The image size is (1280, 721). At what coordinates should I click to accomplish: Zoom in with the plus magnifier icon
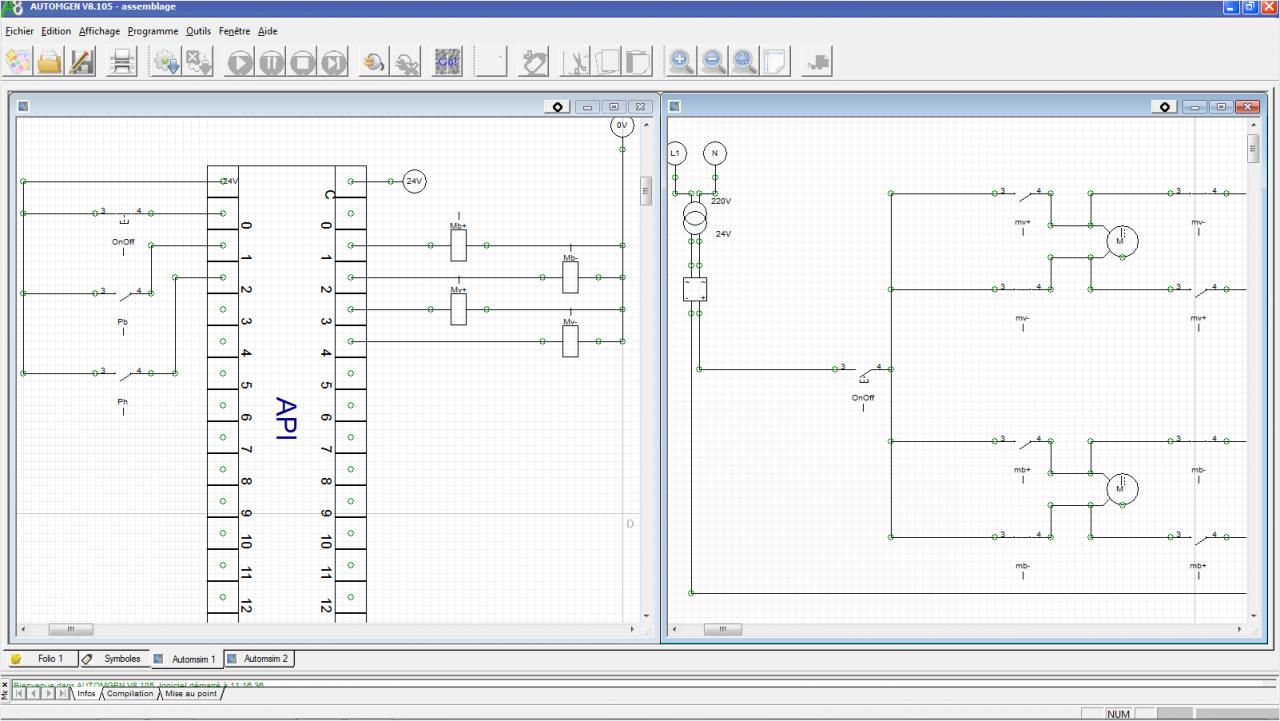point(681,62)
